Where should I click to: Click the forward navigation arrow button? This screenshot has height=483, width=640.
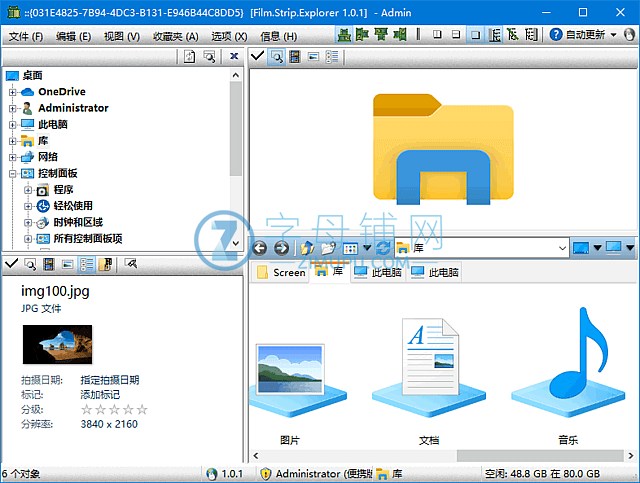(281, 248)
